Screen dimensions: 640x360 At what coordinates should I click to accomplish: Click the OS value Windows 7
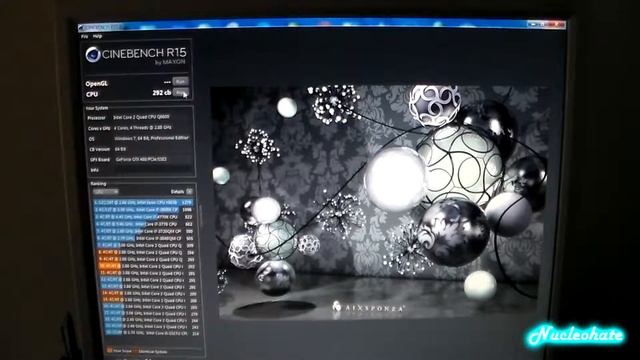(151, 138)
